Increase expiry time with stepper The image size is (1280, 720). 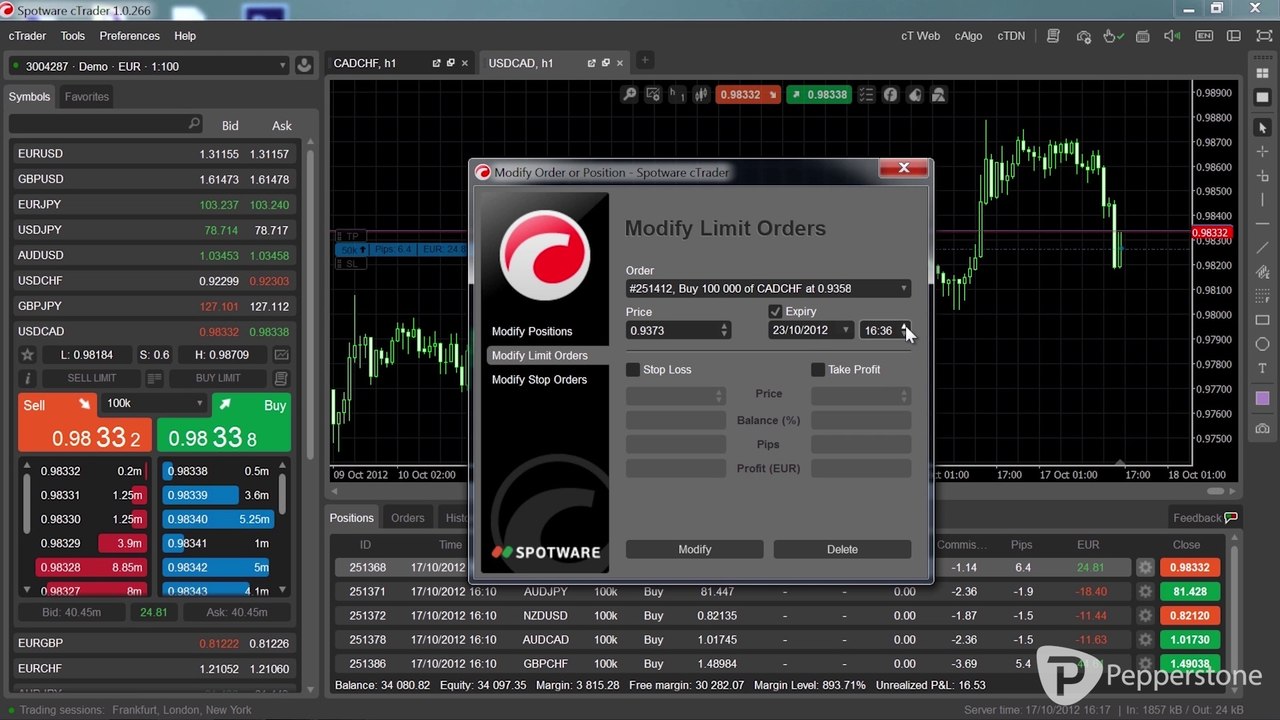coord(905,326)
